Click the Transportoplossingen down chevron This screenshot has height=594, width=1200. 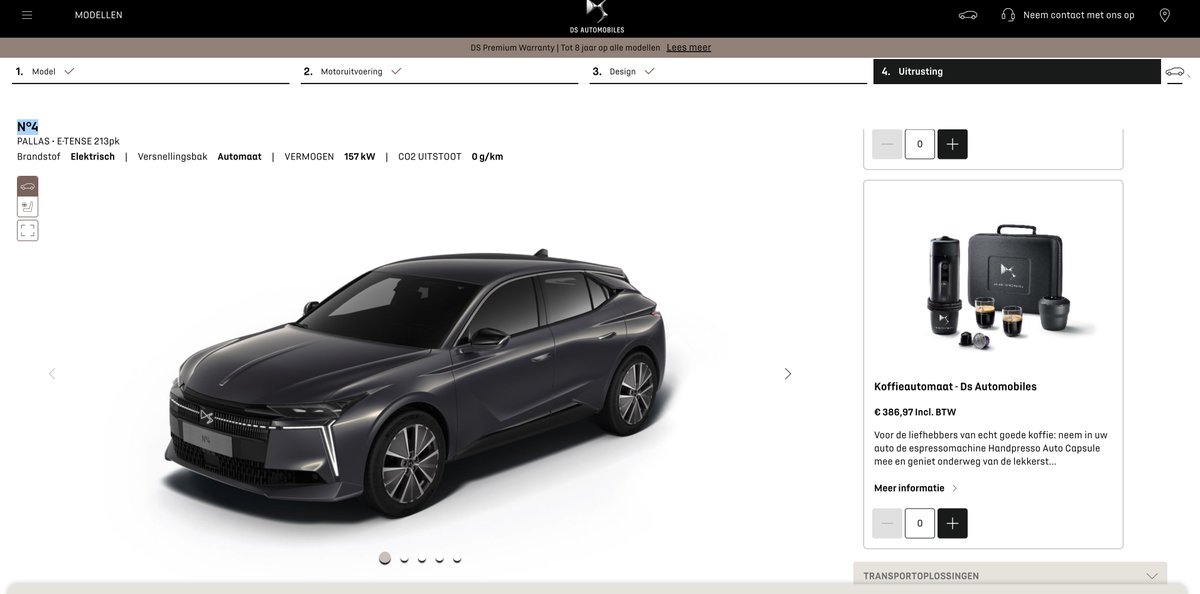pyautogui.click(x=1152, y=576)
